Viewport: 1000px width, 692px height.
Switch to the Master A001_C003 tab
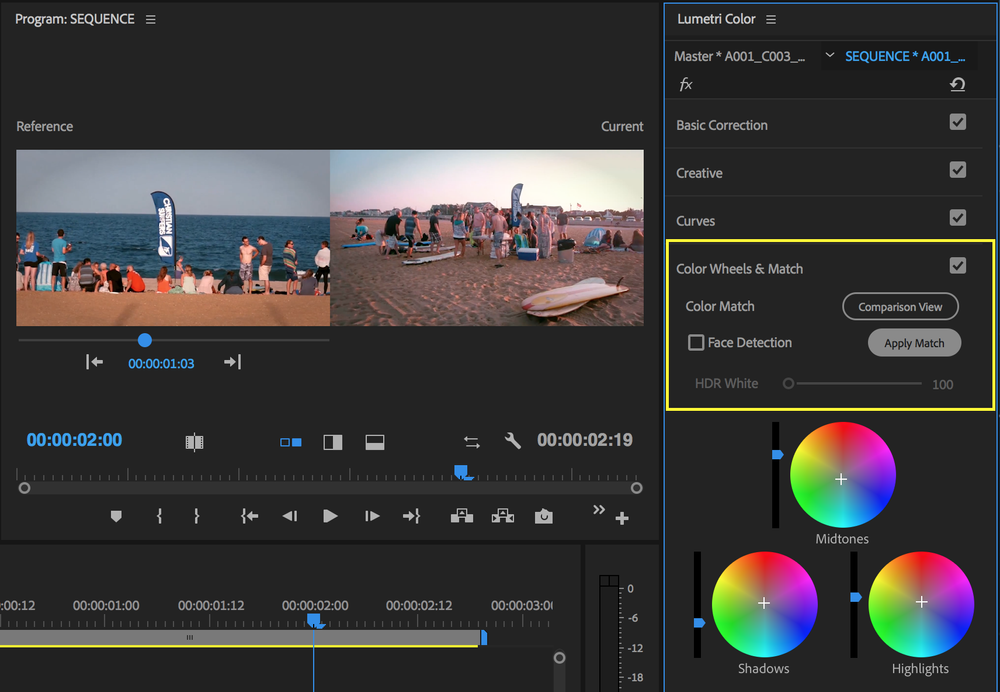(740, 56)
